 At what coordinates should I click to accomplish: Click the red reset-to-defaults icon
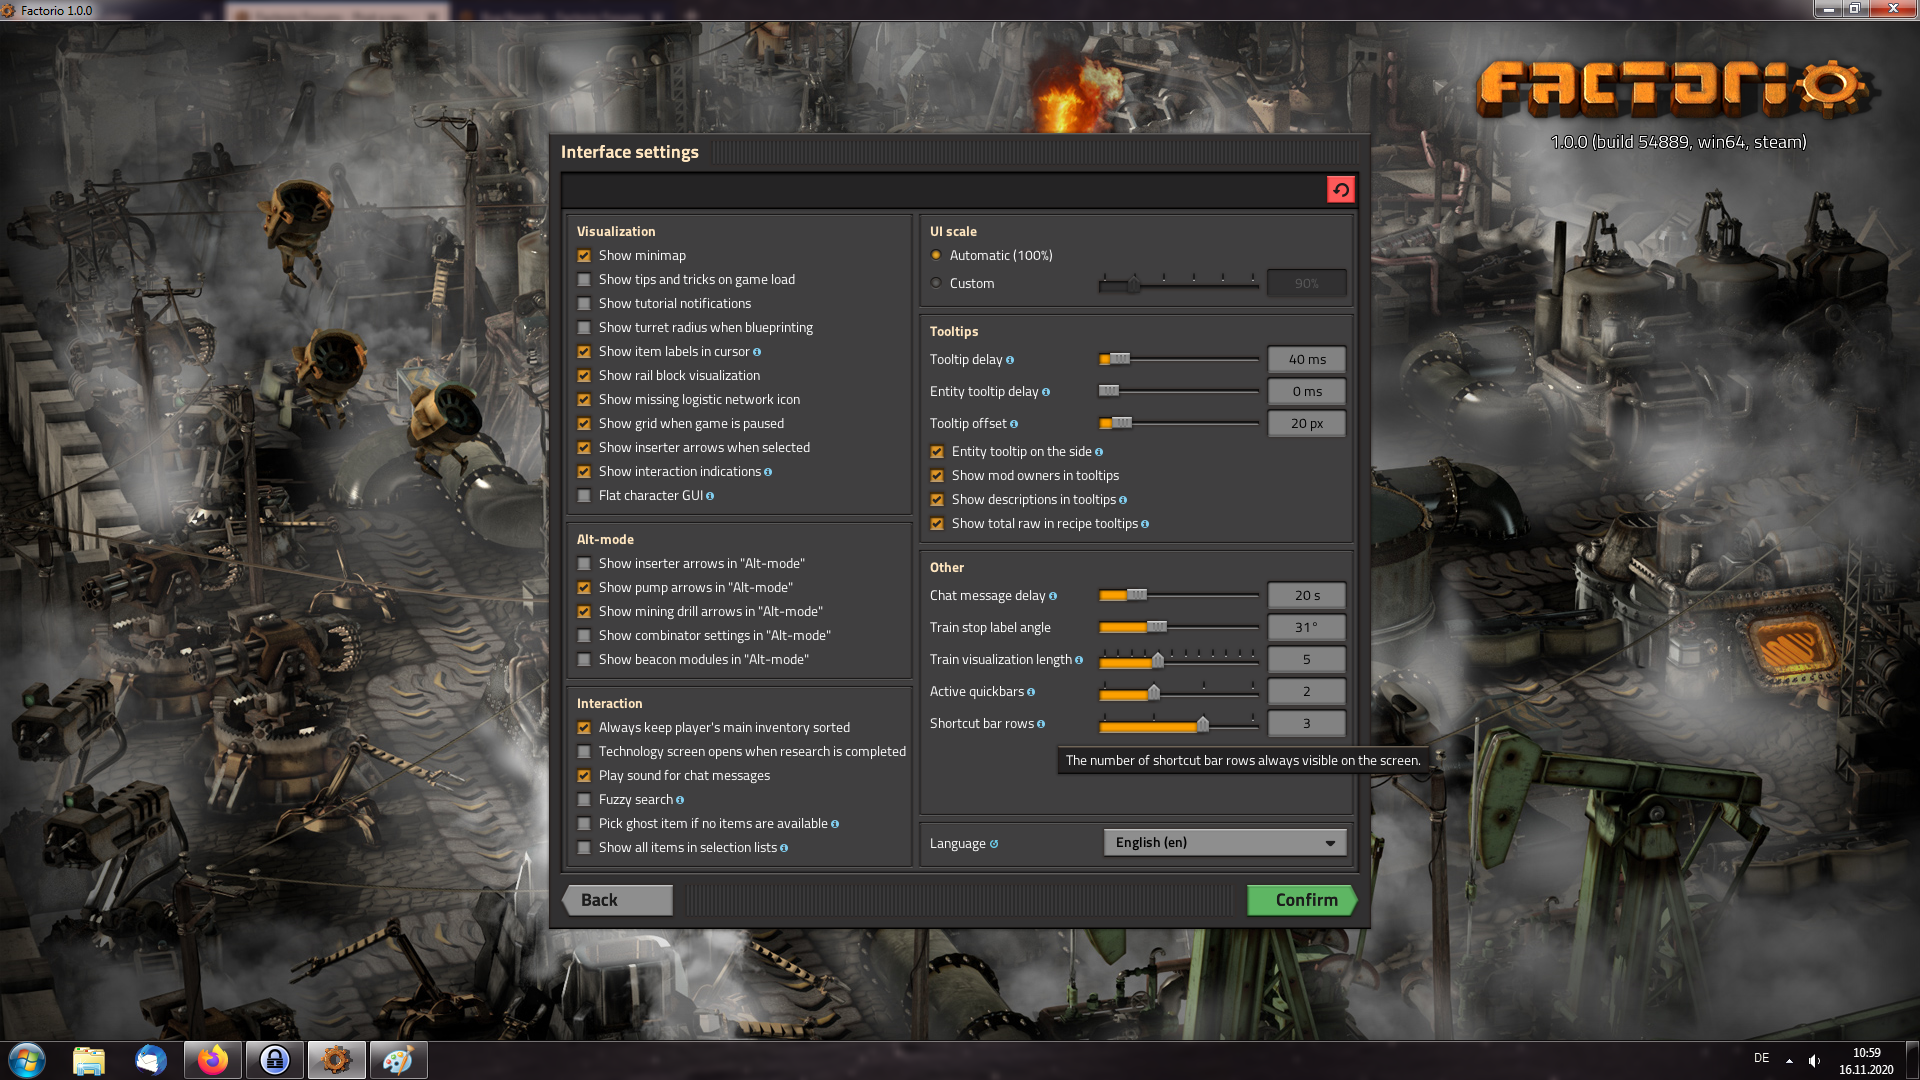1340,189
